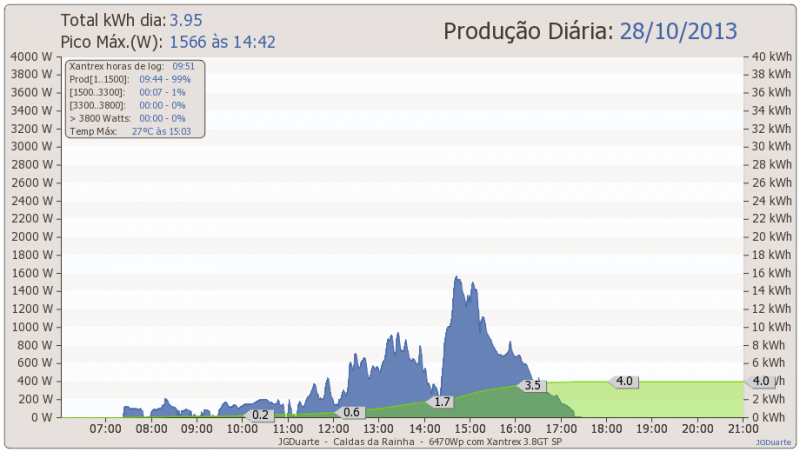Click the 3.5 cumulative kWh marker
This screenshot has width=800, height=452.
pos(532,385)
